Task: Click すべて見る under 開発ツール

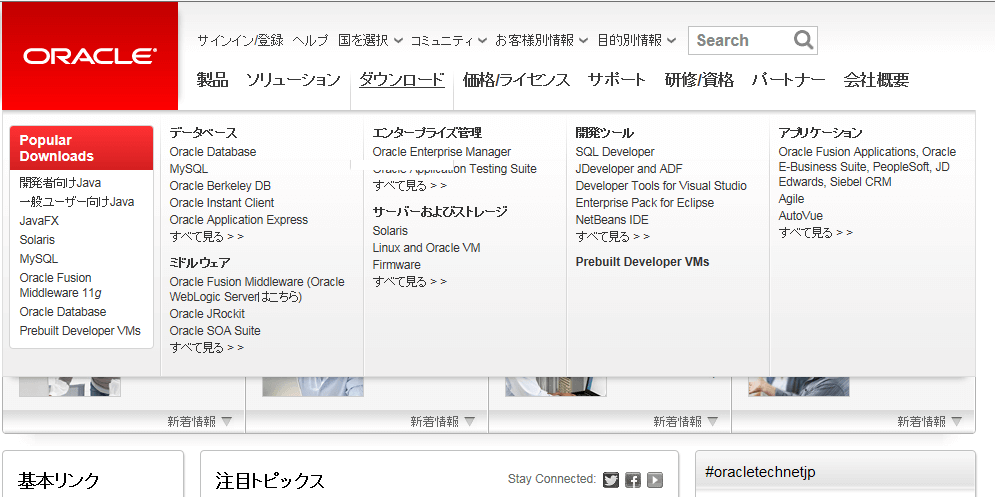Action: tap(613, 236)
